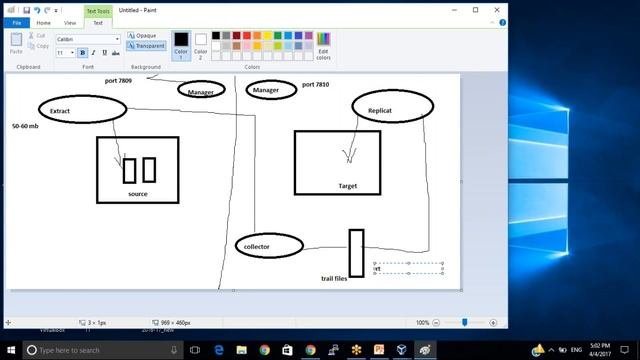Select the Color 1 button
640x360 pixels.
click(181, 46)
